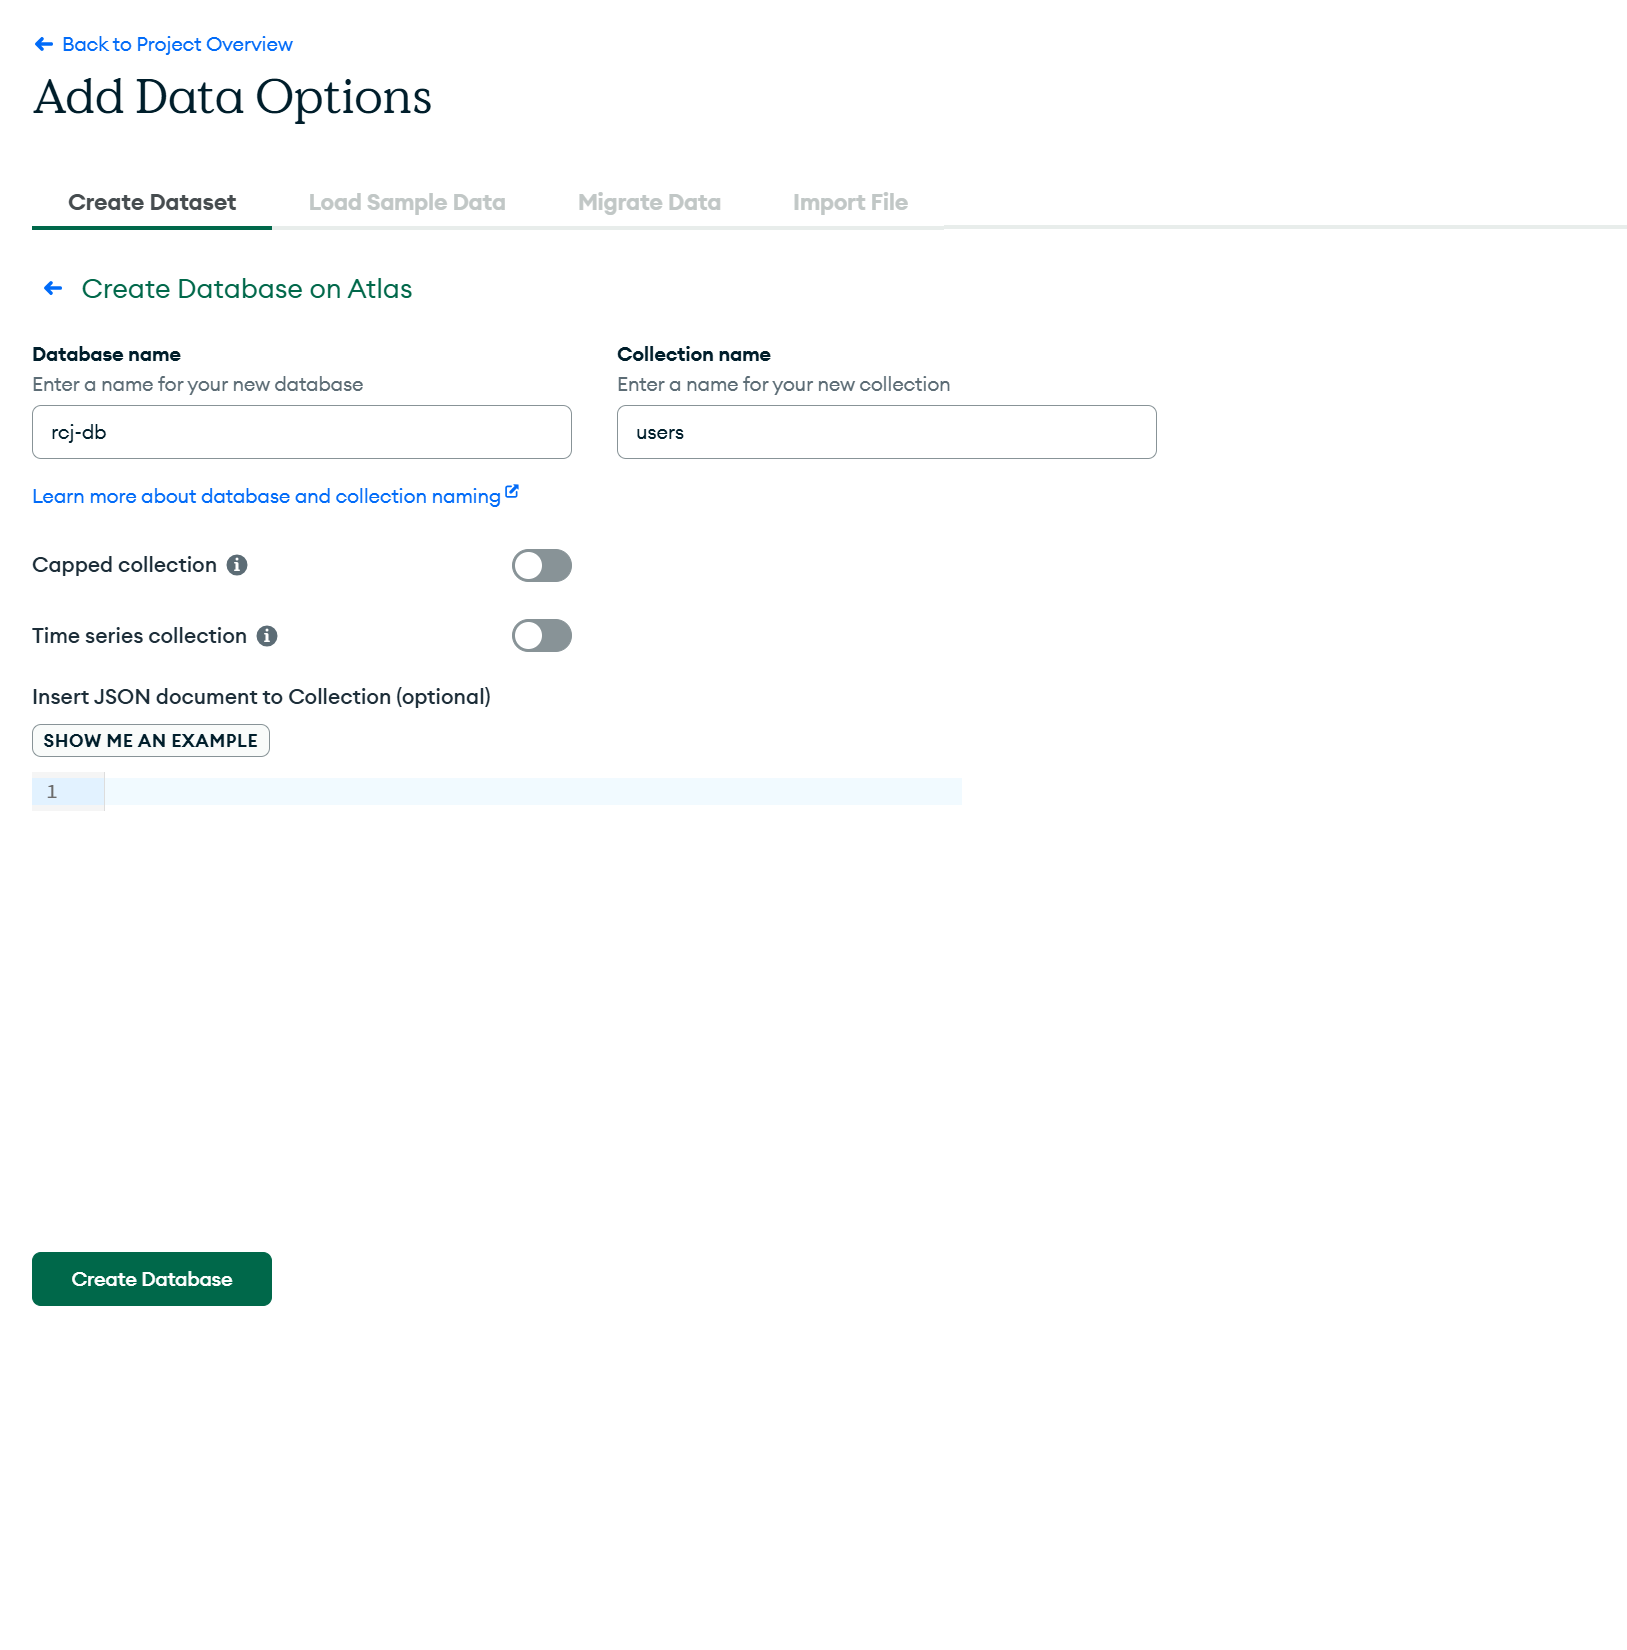Click the Capped collection label
The height and width of the screenshot is (1650, 1627).
[124, 565]
